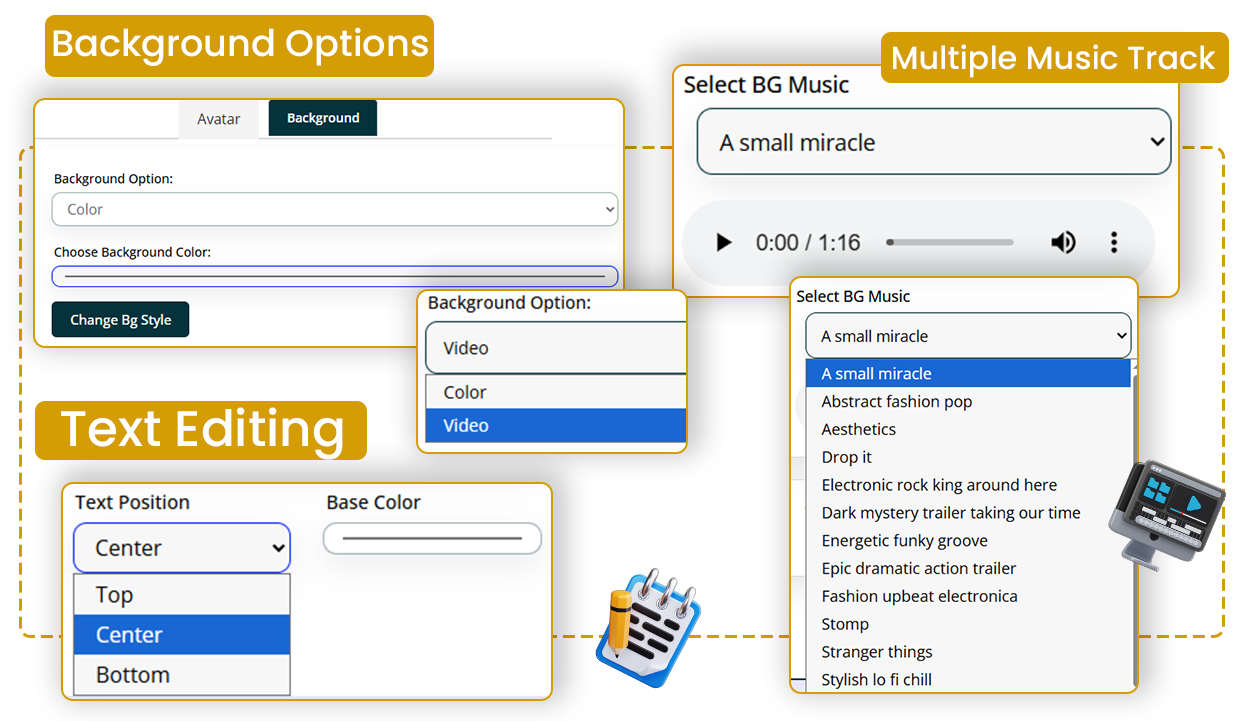Image resolution: width=1244 pixels, height=721 pixels.
Task: Mute the audio player volume
Action: (1063, 243)
